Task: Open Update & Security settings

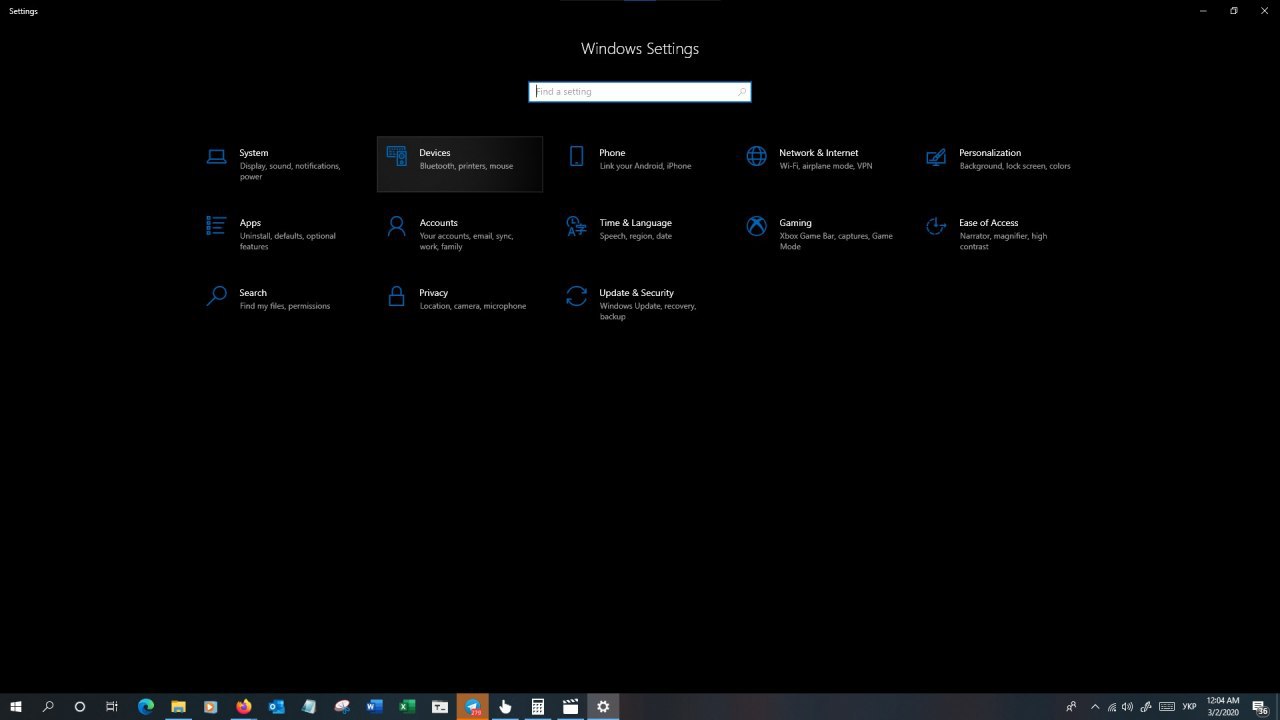Action: point(640,304)
